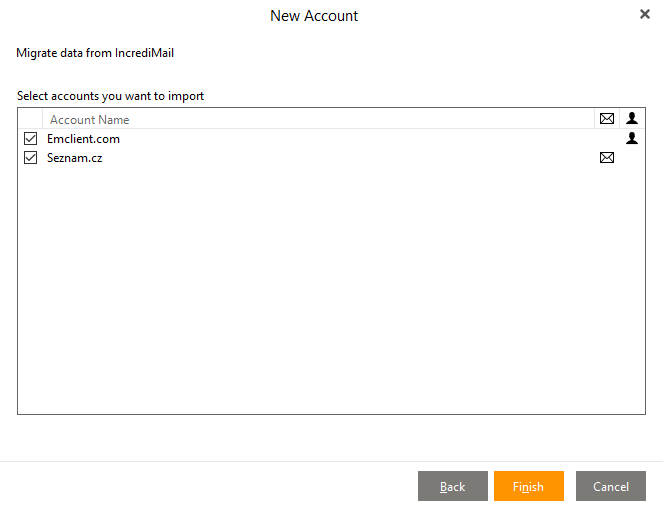Click the envelope icon in the column header

pos(606,119)
